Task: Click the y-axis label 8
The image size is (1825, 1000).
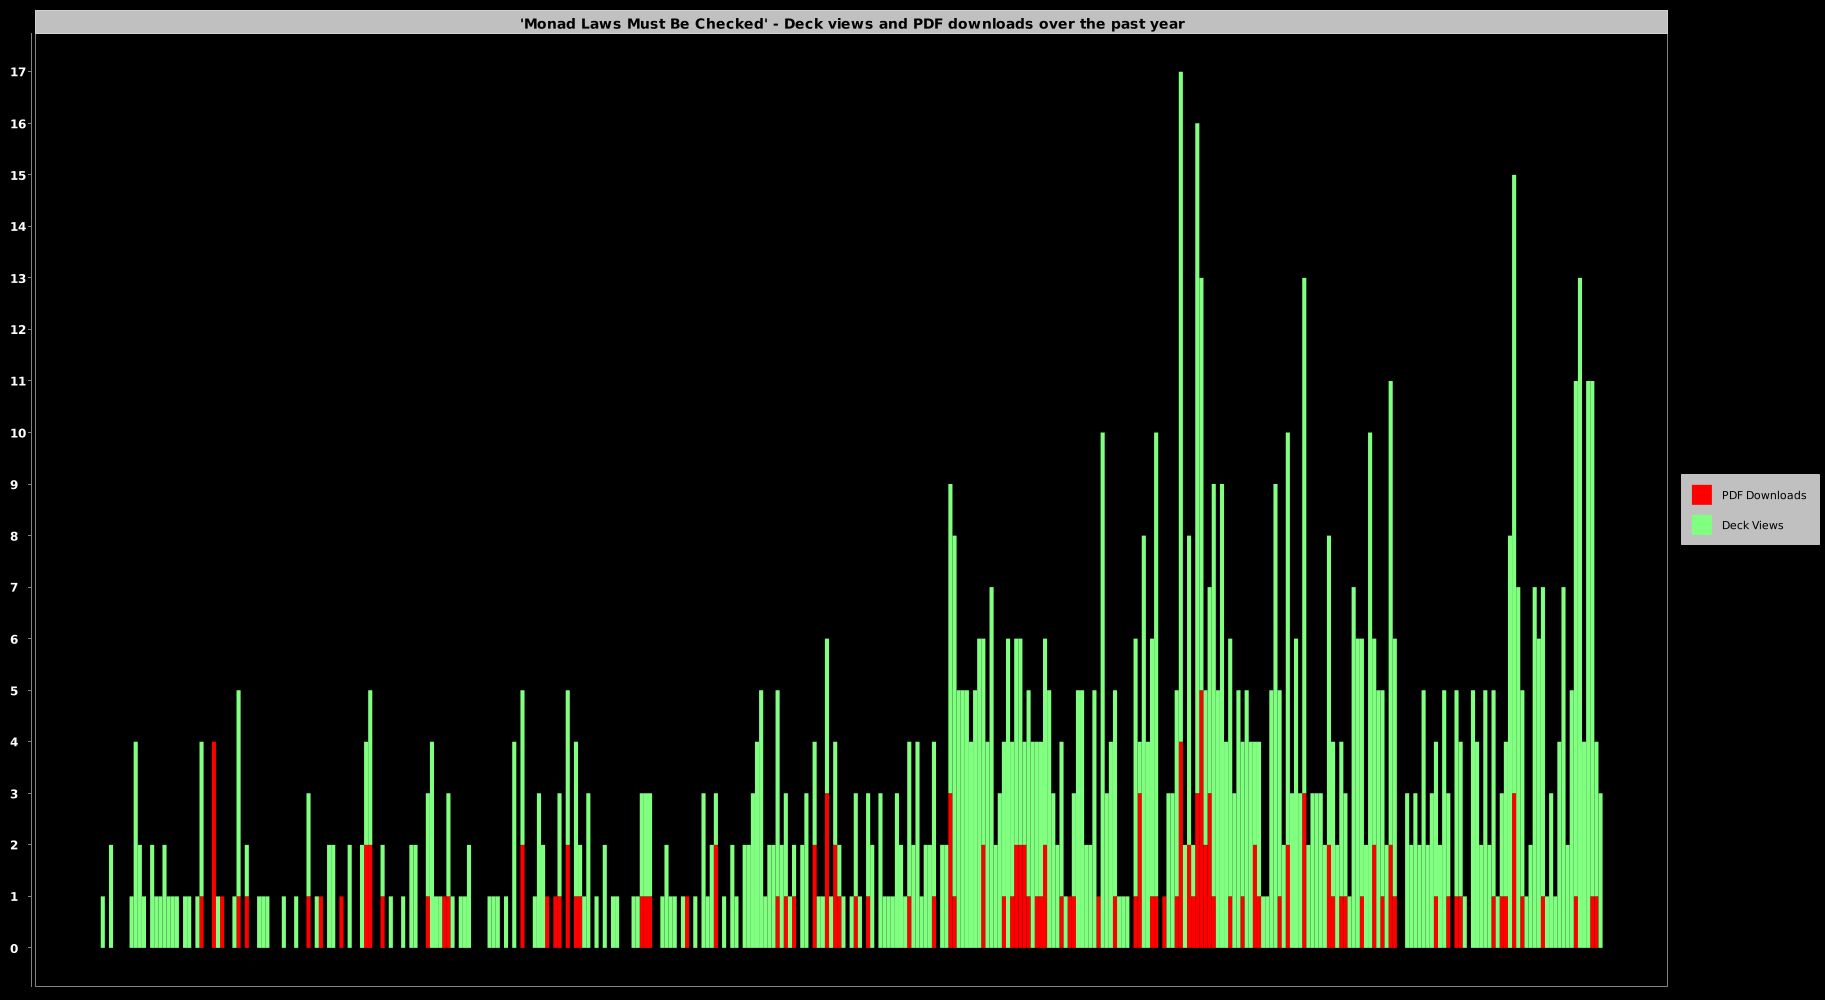Action: click(14, 536)
